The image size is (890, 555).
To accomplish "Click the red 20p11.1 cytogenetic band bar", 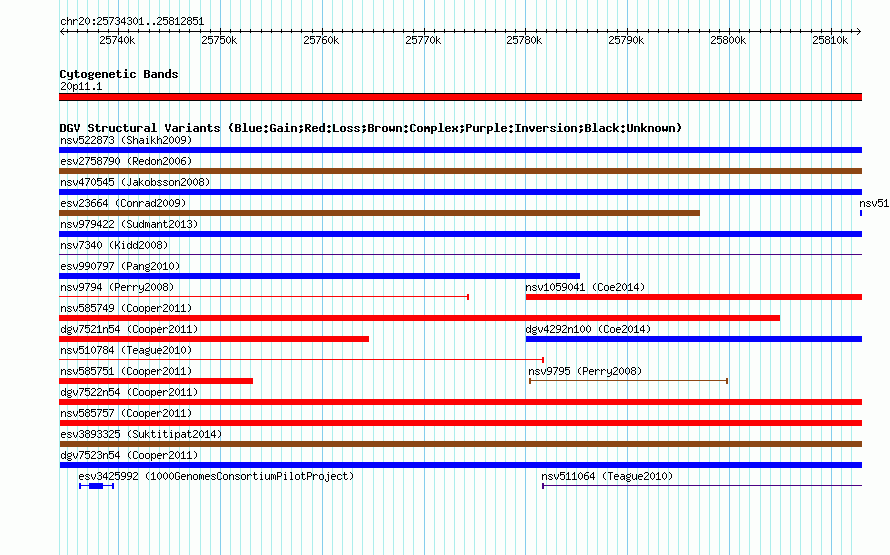I will [x=460, y=97].
